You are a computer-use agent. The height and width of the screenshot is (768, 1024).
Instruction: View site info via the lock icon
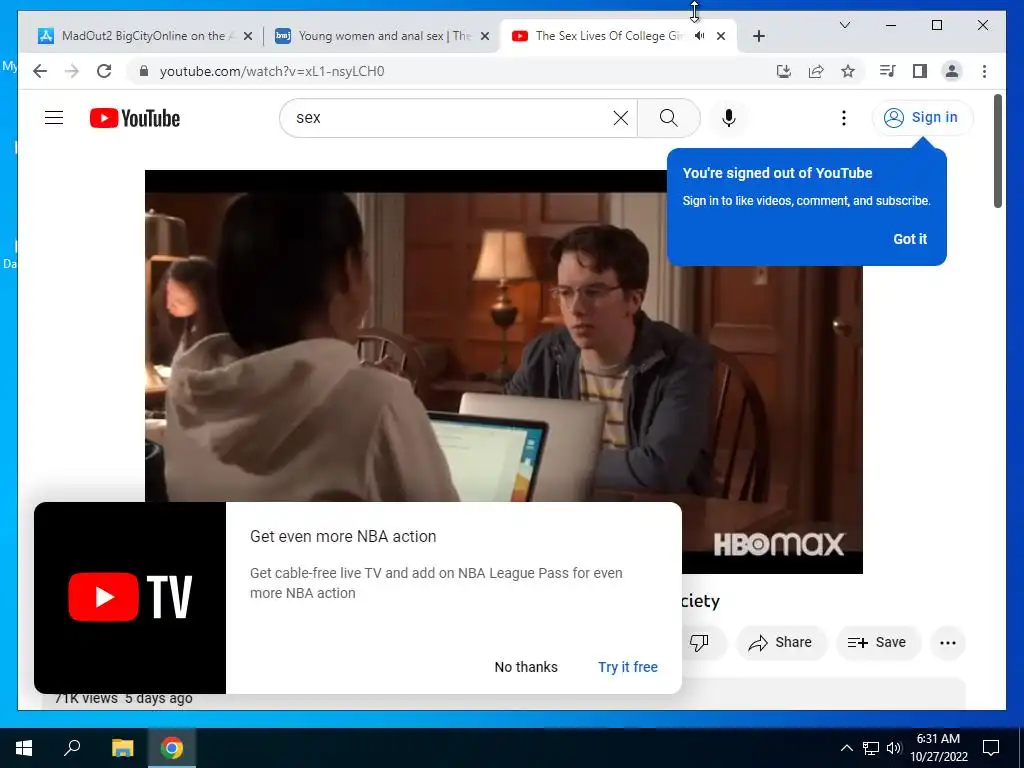tap(144, 71)
